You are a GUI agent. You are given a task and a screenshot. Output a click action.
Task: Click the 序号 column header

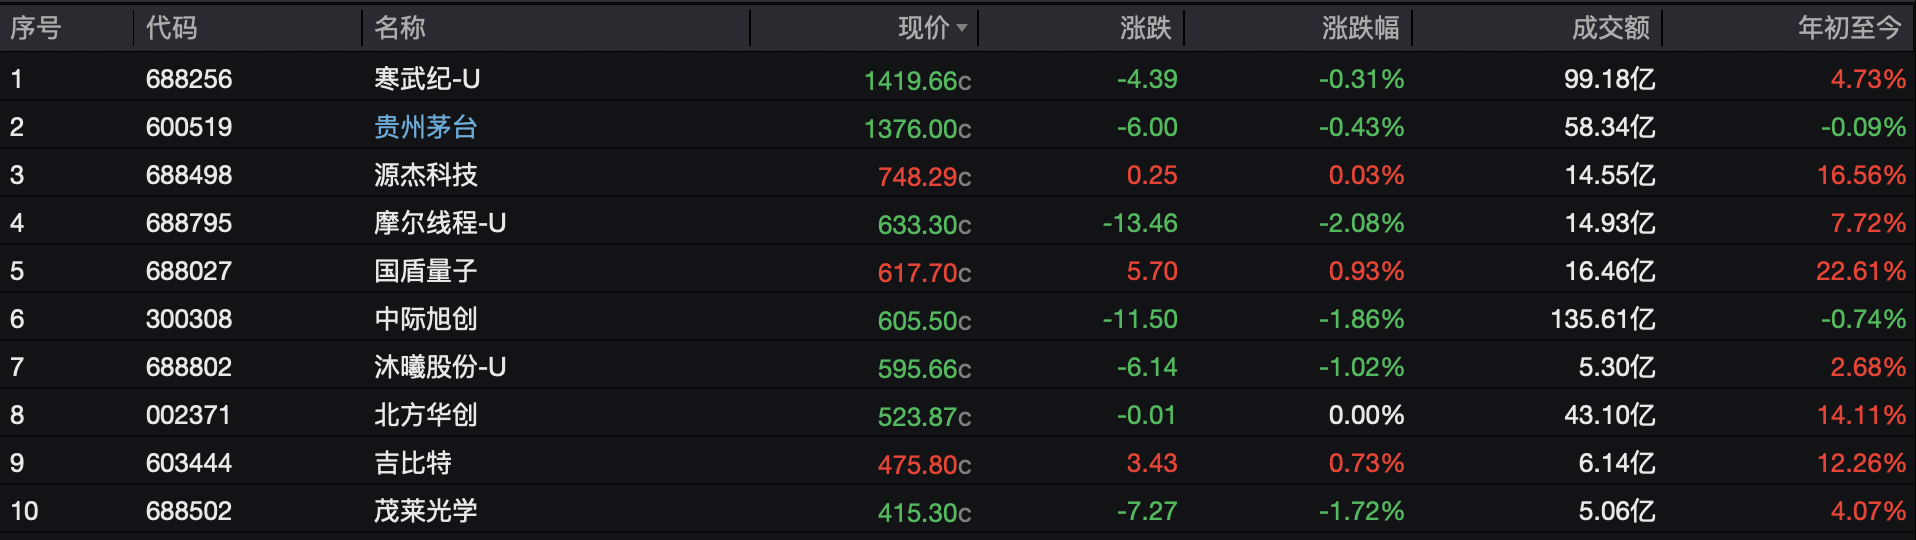[x=36, y=28]
